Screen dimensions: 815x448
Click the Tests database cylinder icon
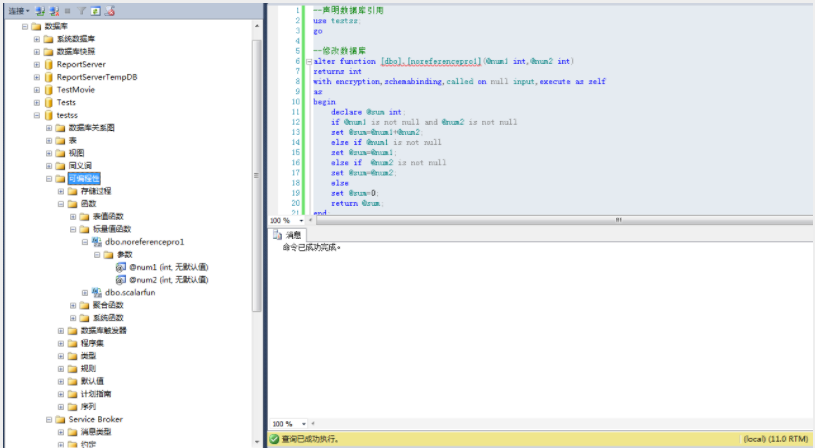48,102
